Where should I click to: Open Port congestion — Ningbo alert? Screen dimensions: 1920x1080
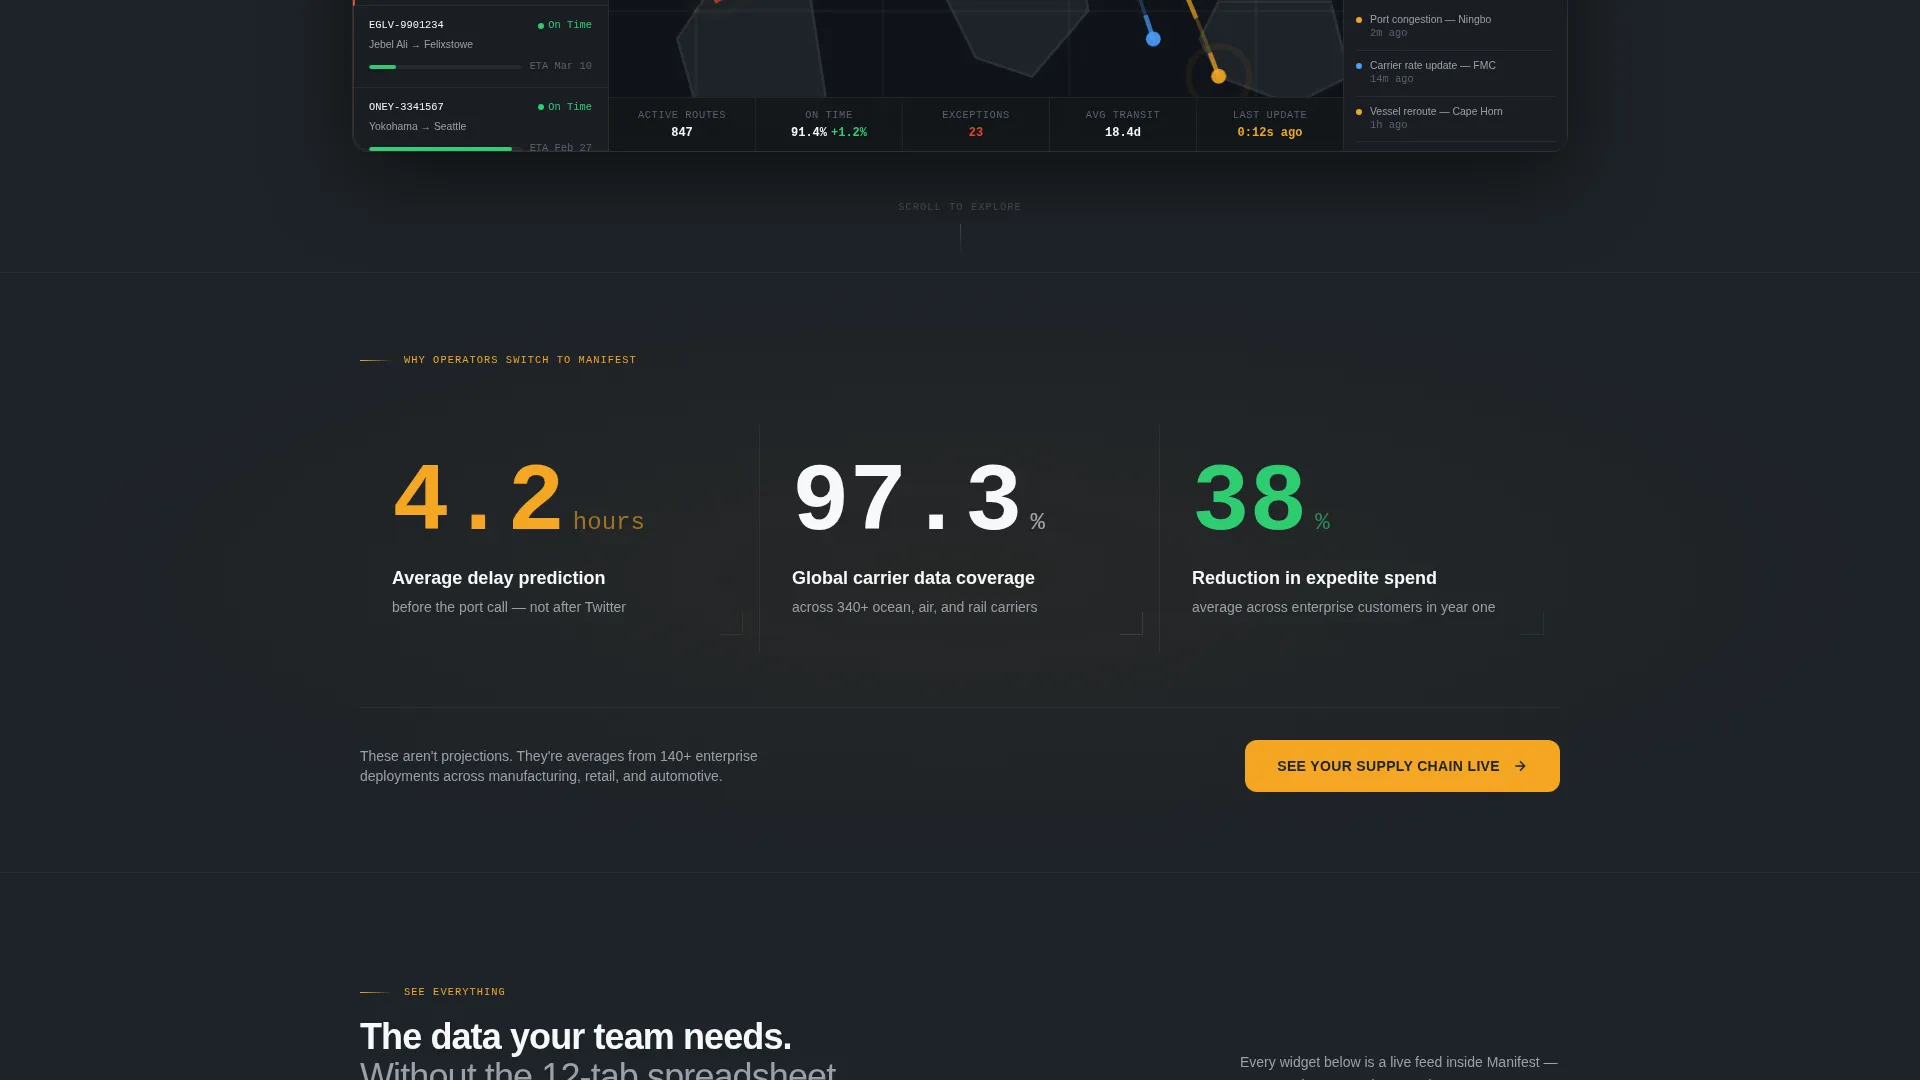point(1455,26)
